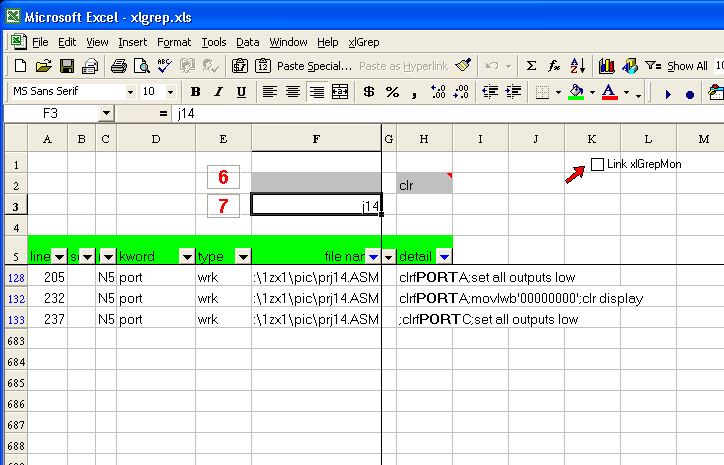
Task: Open the type column filter dropdown
Action: click(x=242, y=257)
